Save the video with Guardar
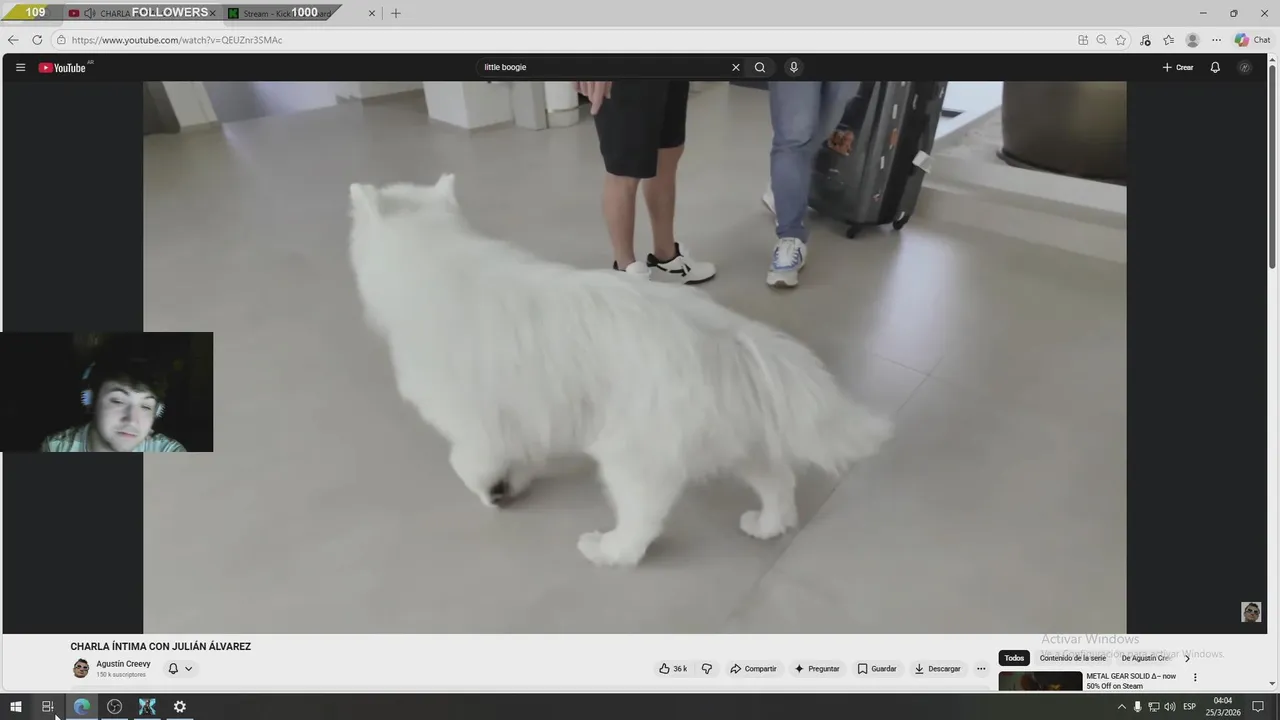This screenshot has width=1280, height=720. click(877, 668)
